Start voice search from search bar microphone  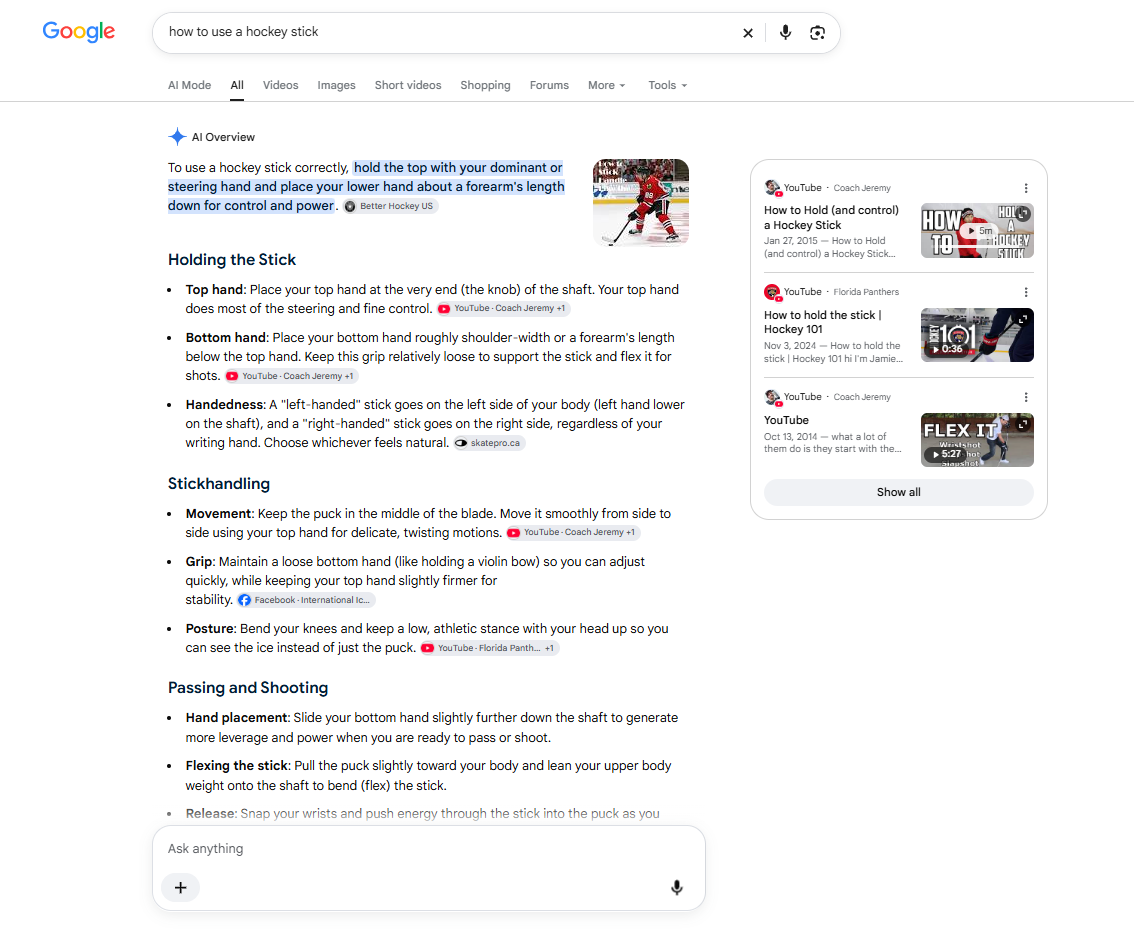(785, 33)
